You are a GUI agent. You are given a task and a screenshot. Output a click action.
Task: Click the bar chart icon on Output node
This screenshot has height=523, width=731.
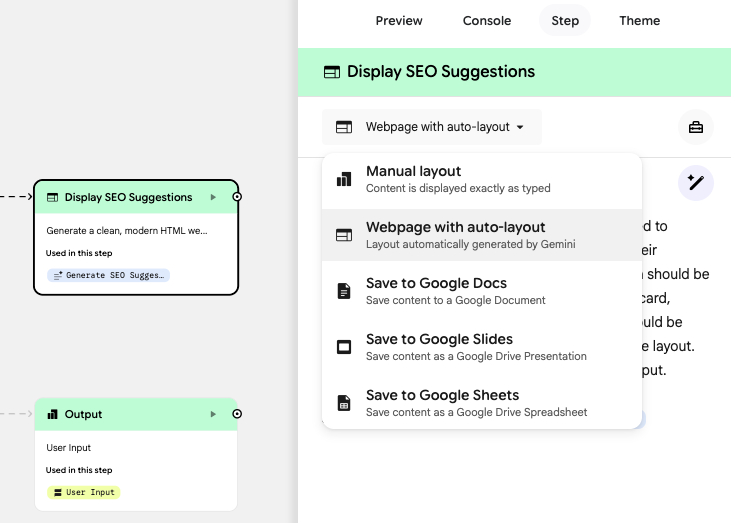(52, 414)
